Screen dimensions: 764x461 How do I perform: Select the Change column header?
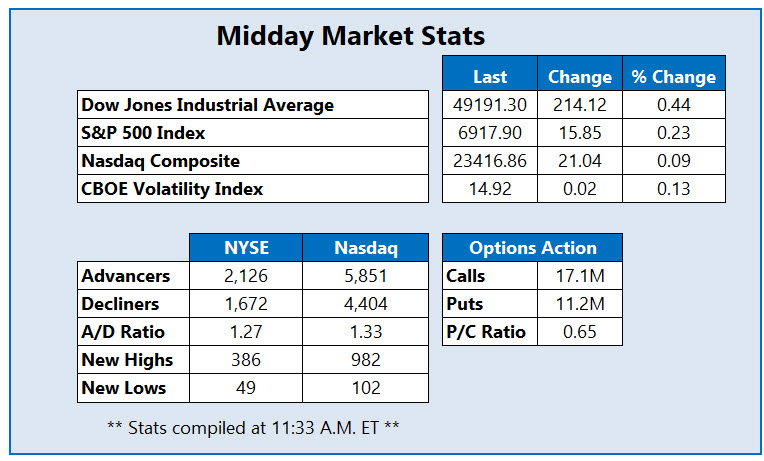click(x=580, y=76)
